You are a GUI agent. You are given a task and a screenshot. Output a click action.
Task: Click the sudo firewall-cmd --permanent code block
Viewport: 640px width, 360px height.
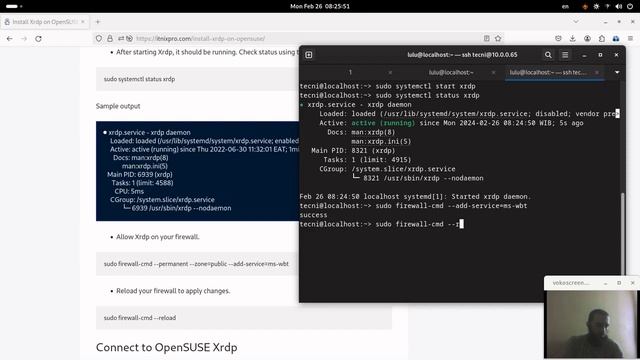pos(198,264)
